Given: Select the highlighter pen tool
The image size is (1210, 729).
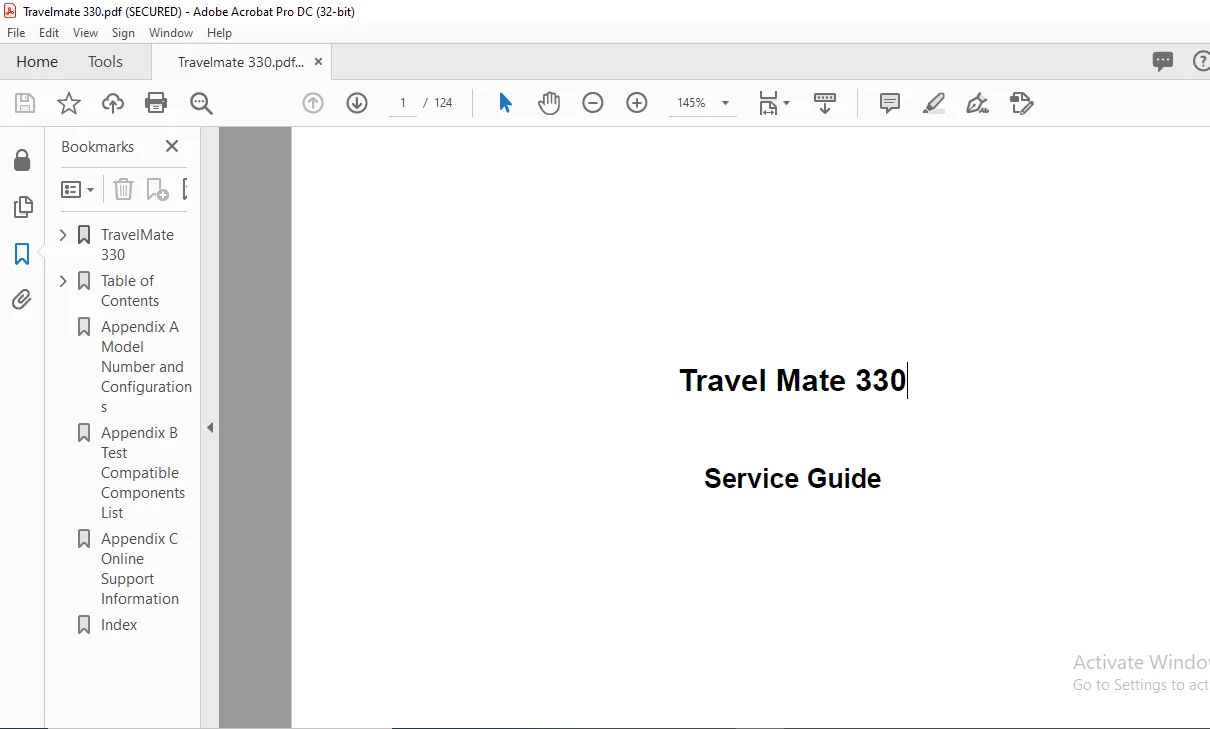Looking at the screenshot, I should point(934,103).
